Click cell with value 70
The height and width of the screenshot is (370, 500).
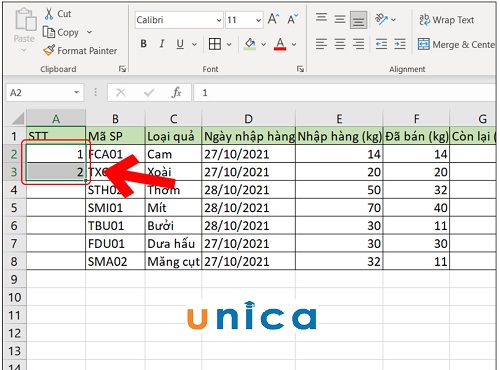[339, 208]
